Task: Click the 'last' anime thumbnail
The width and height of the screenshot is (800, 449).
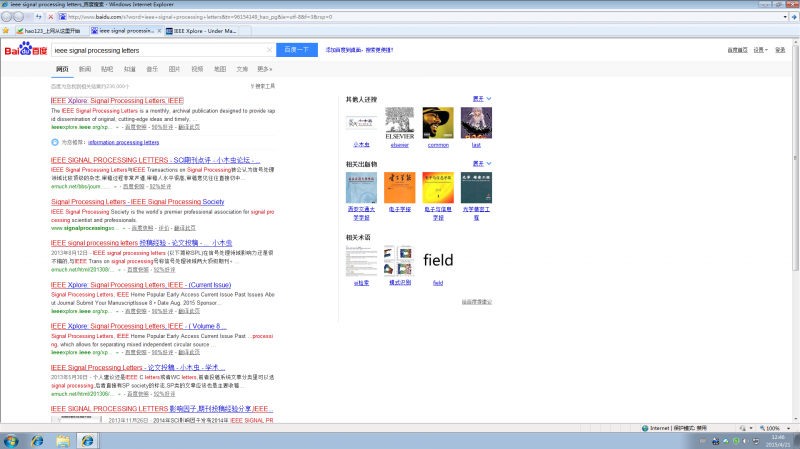Action: (x=477, y=123)
